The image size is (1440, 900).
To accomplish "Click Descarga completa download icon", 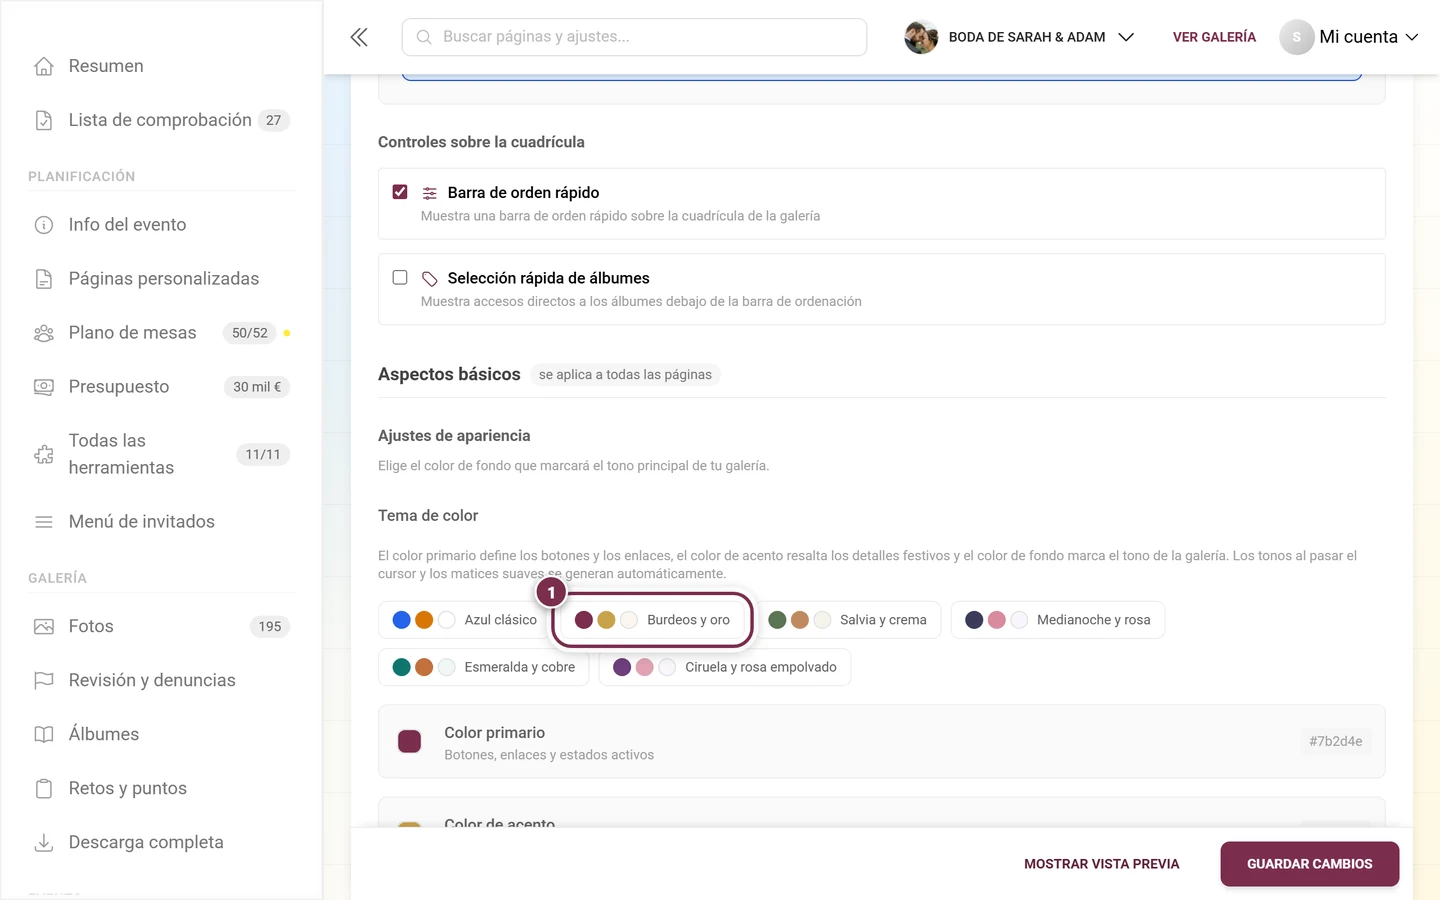I will (44, 843).
